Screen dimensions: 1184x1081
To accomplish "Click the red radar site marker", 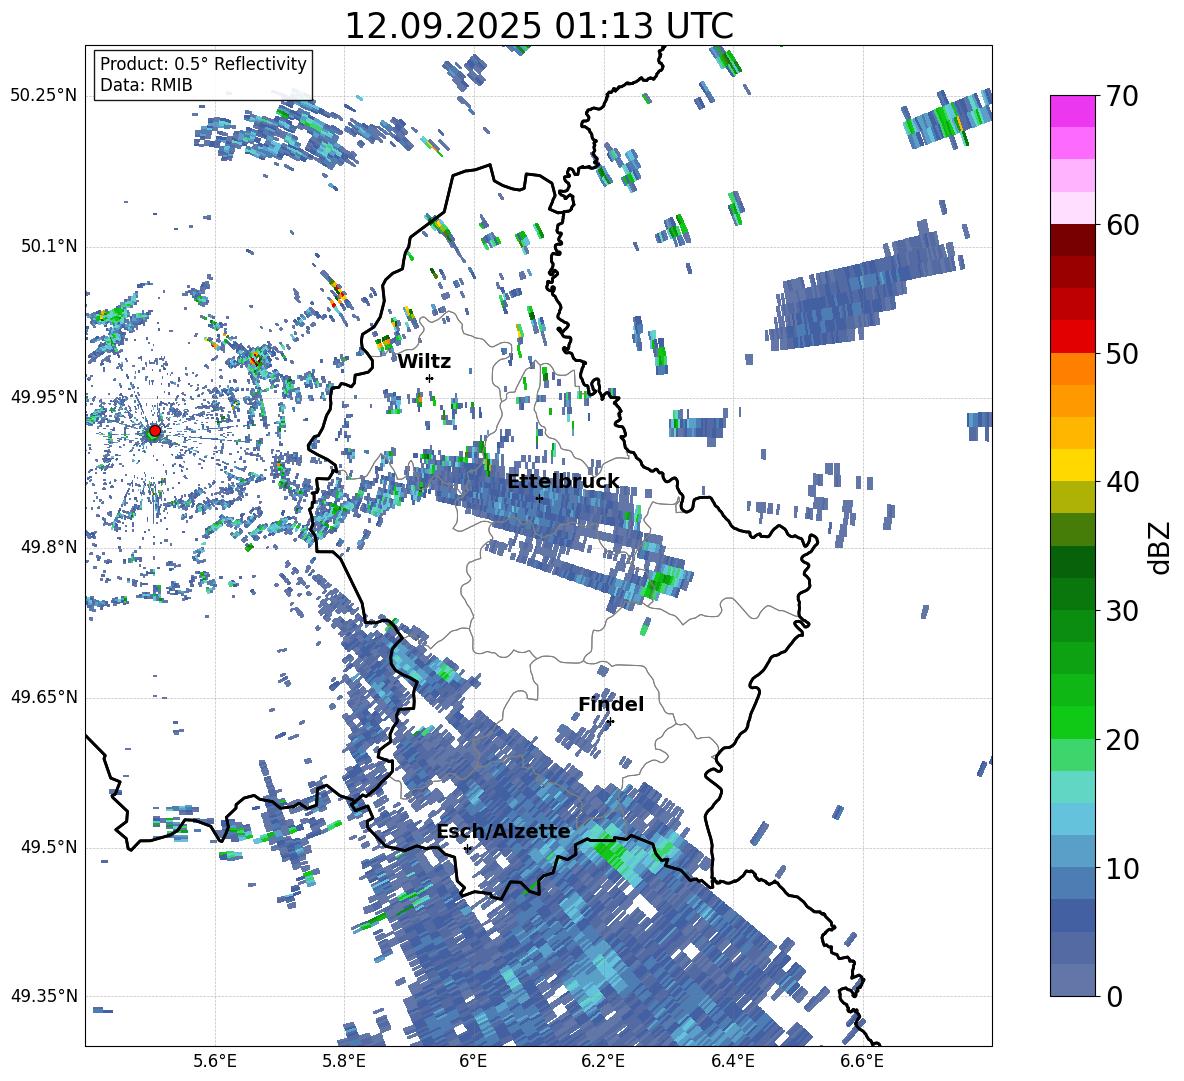I will click(155, 430).
